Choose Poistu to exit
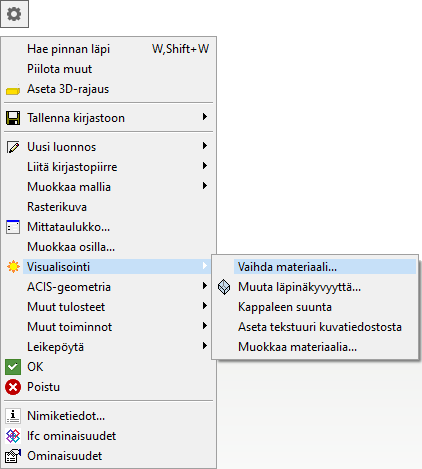 [x=108, y=387]
